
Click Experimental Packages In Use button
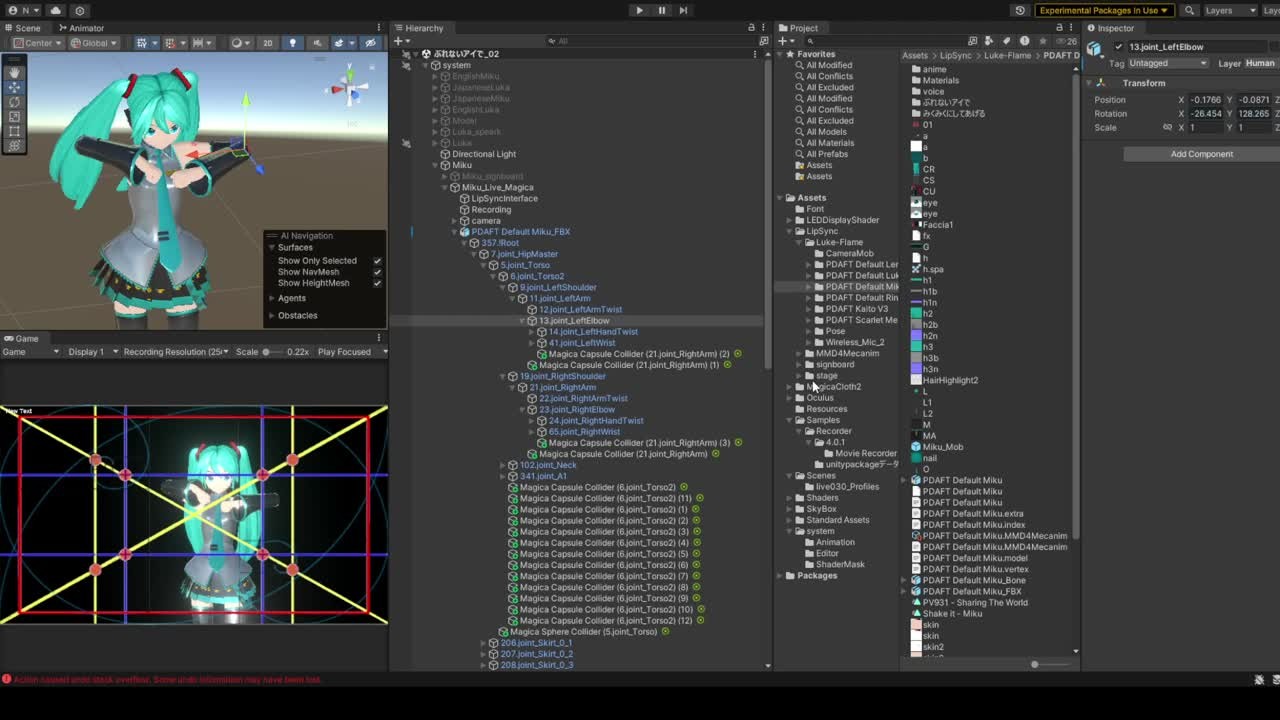(x=1103, y=10)
